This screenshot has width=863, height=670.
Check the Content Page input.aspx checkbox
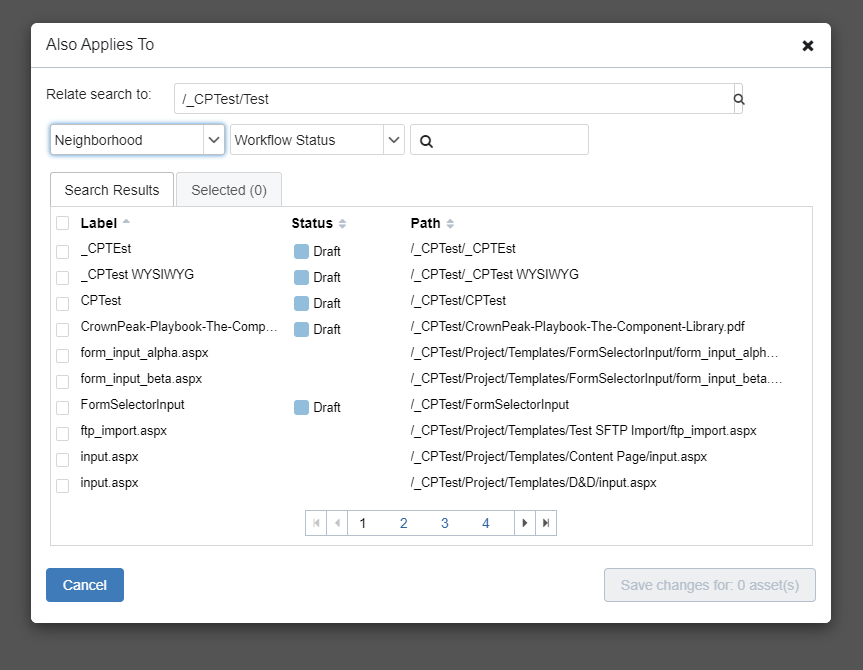(x=63, y=460)
